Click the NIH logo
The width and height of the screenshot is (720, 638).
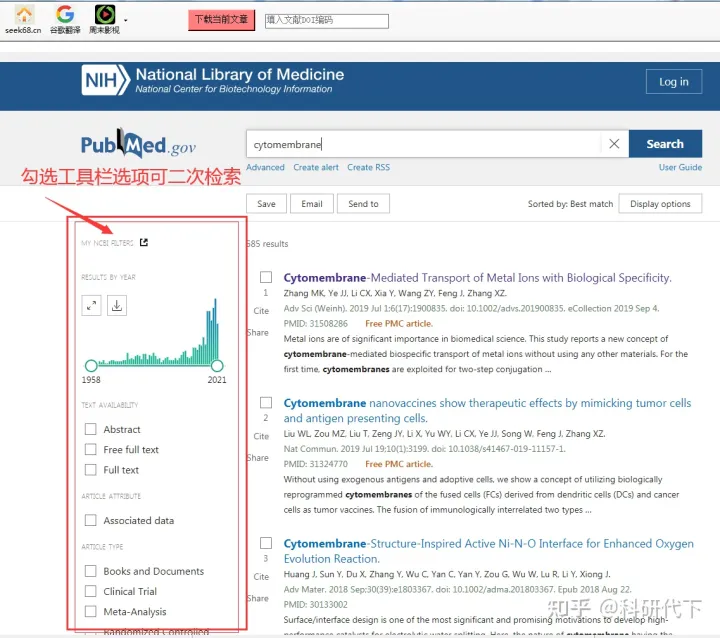[x=106, y=80]
